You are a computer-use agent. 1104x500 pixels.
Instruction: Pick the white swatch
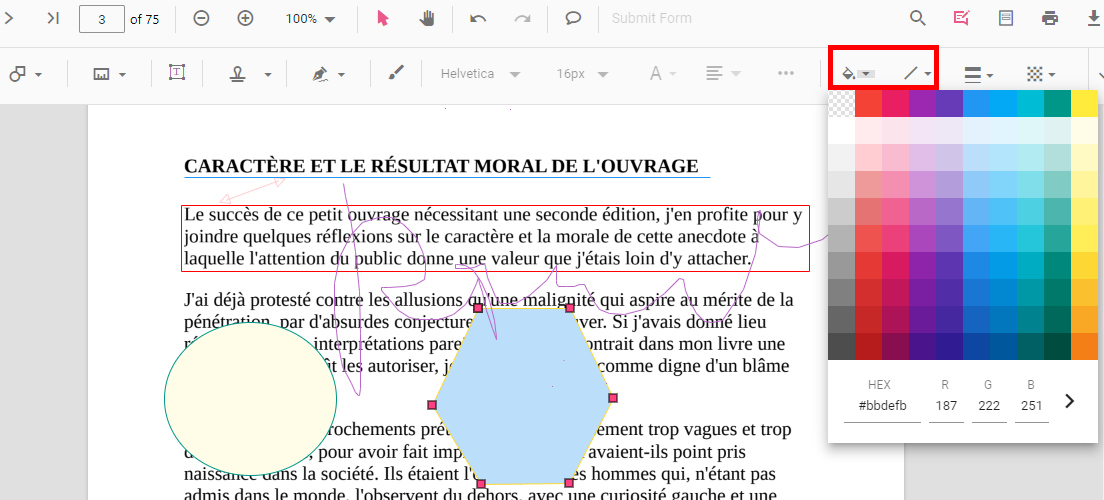point(841,130)
